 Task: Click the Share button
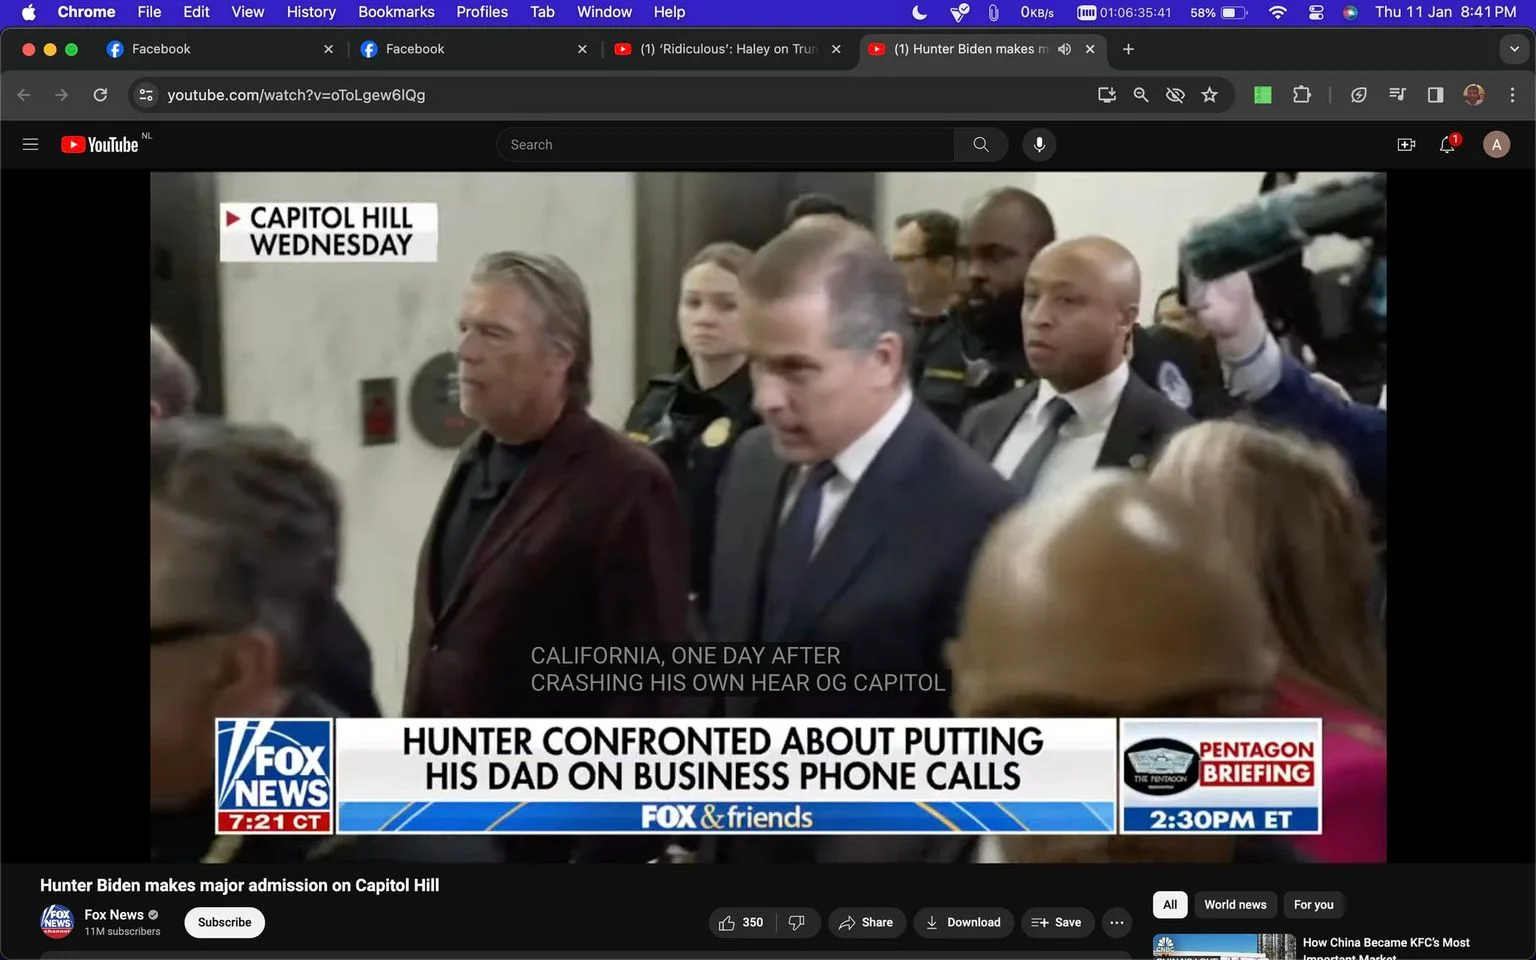click(x=866, y=923)
